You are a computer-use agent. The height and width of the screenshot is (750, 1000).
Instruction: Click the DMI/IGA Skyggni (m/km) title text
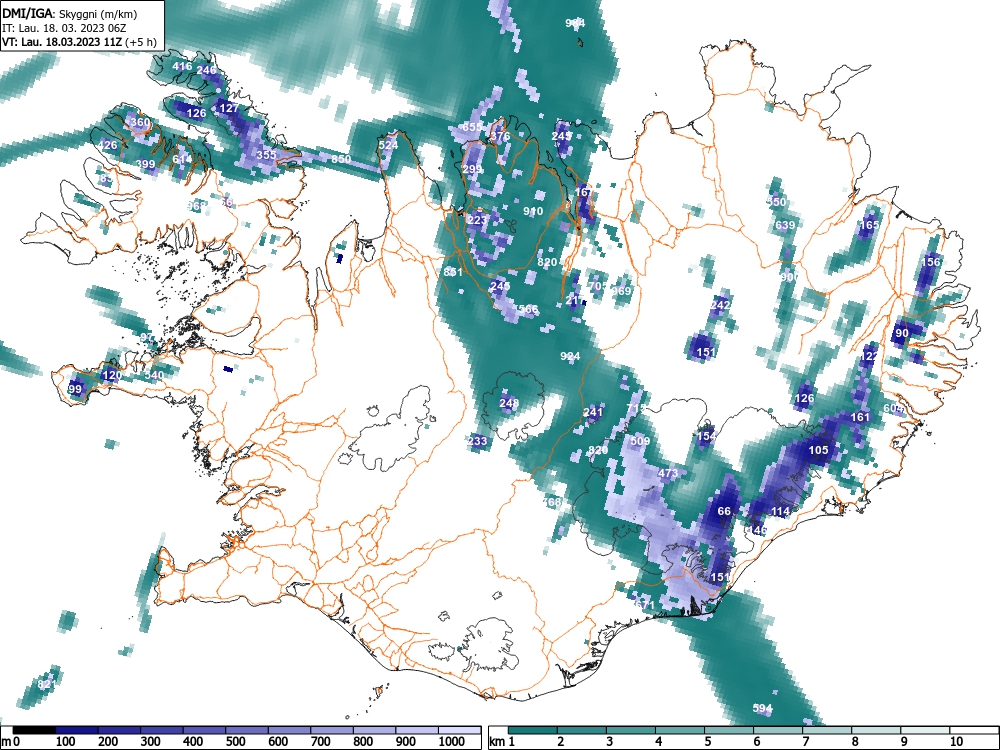click(70, 13)
